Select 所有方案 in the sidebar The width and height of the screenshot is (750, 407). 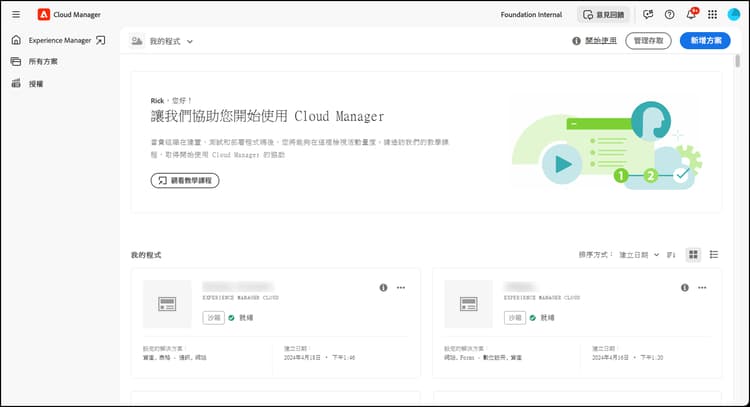point(43,61)
